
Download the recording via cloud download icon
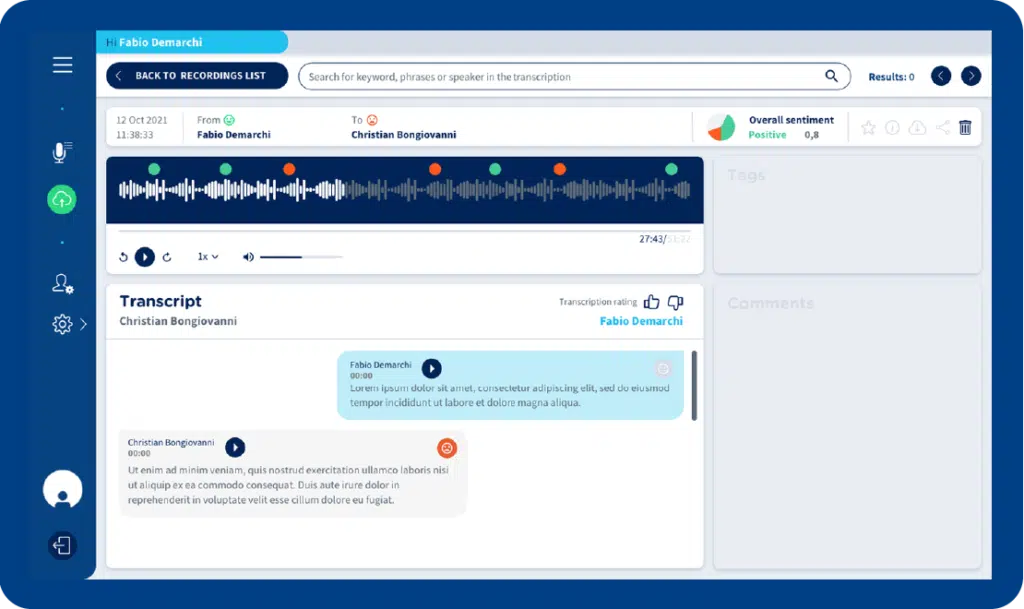point(917,127)
